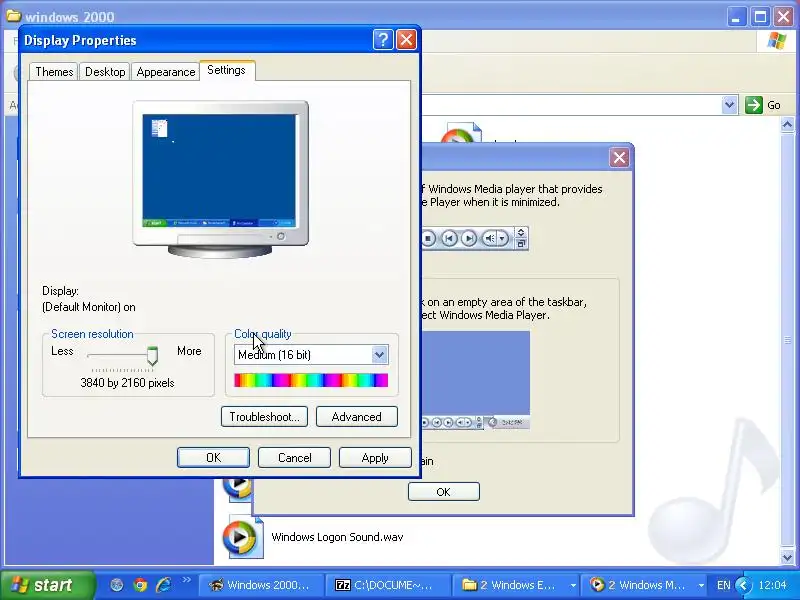This screenshot has height=600, width=800.
Task: Click the previous track button in mini player
Action: (449, 238)
